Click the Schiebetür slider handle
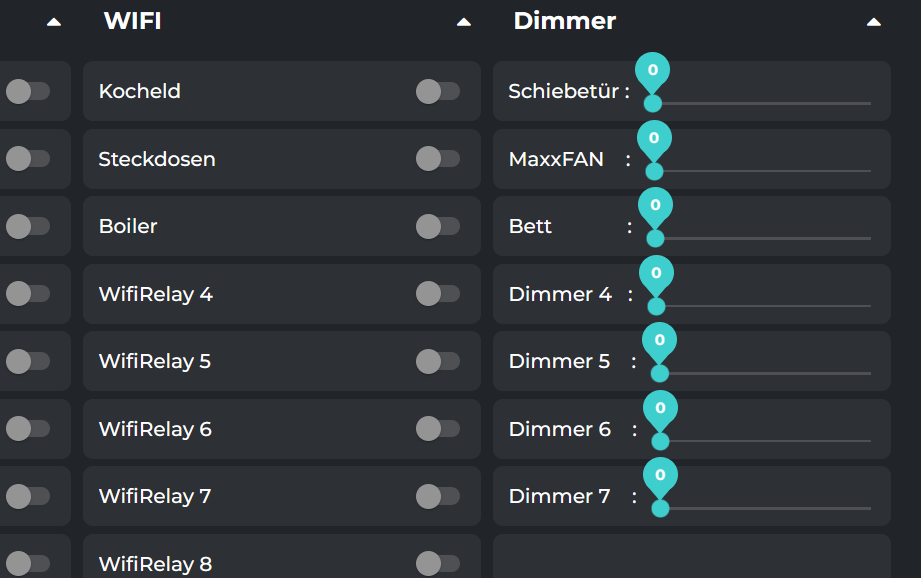This screenshot has width=921, height=578. 652,103
